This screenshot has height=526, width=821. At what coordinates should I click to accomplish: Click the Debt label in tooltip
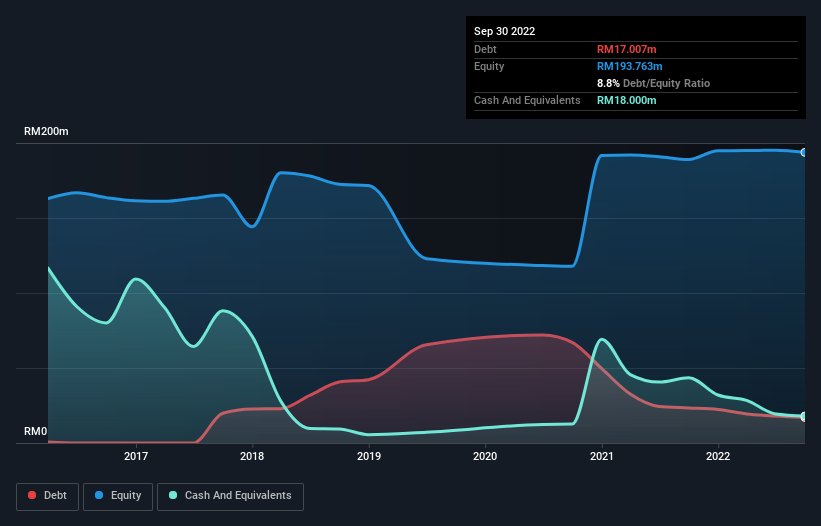click(485, 49)
